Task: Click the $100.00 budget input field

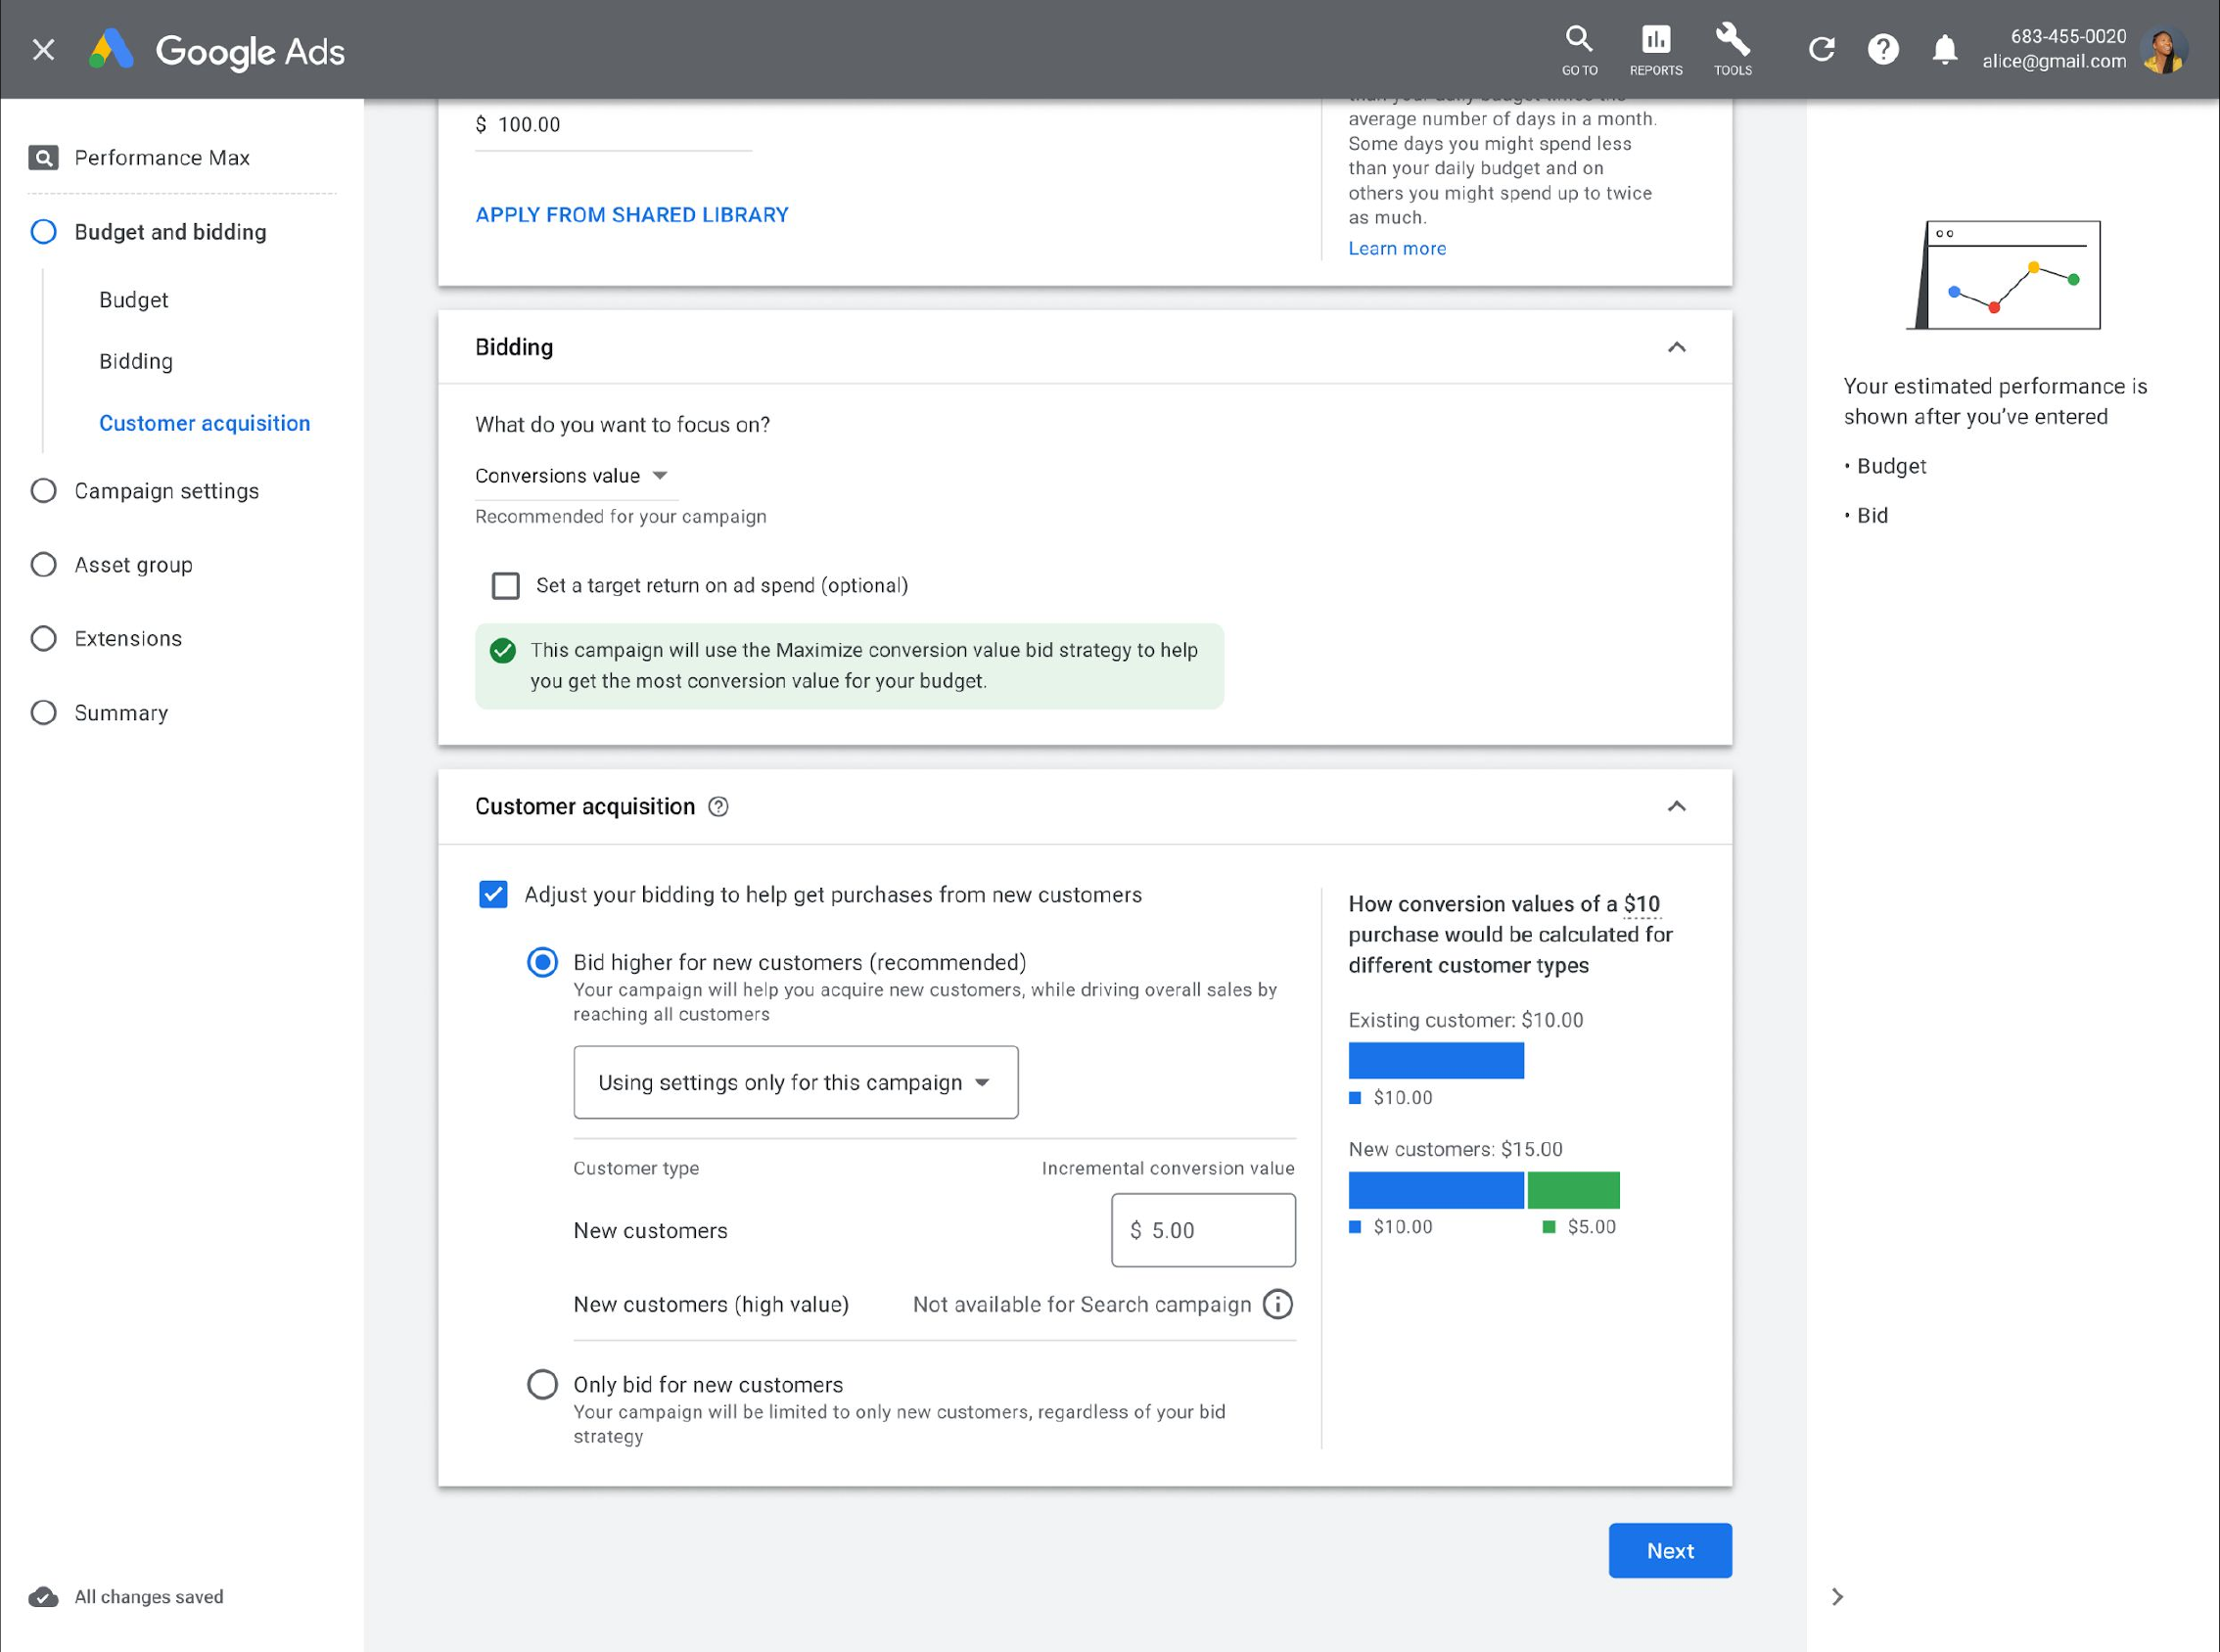Action: tap(613, 125)
